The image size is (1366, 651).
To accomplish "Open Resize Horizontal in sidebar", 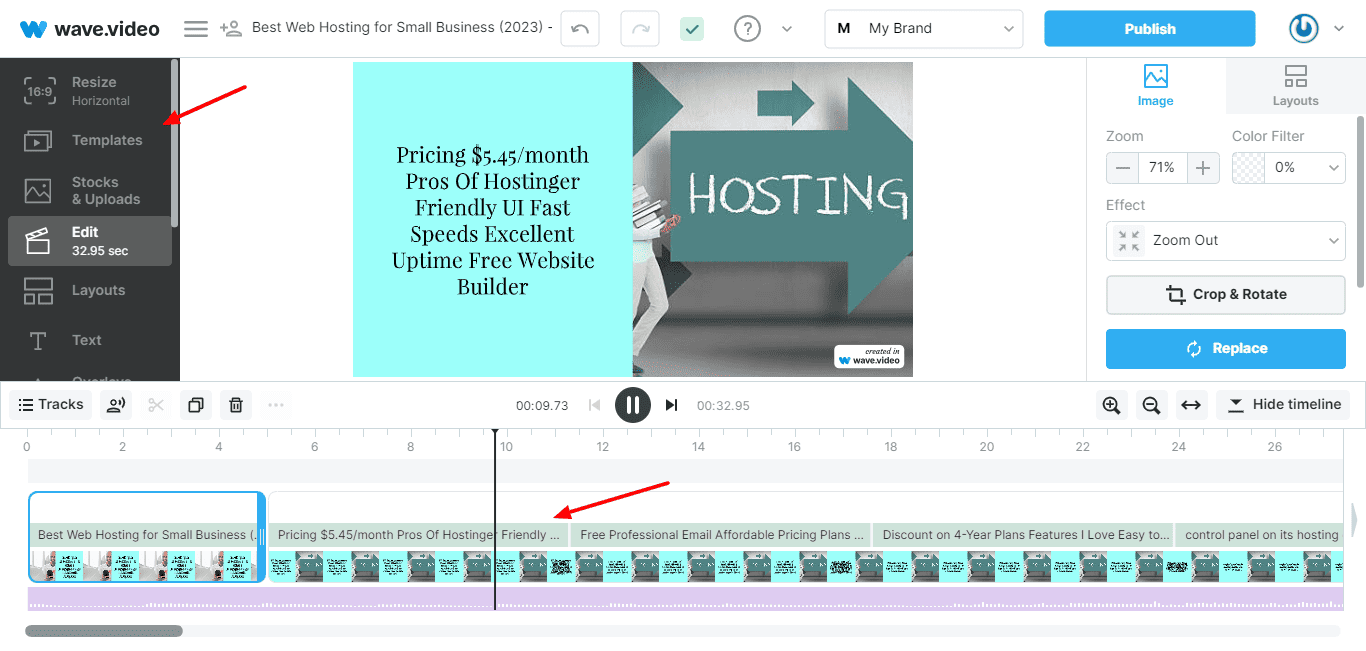I will point(89,91).
